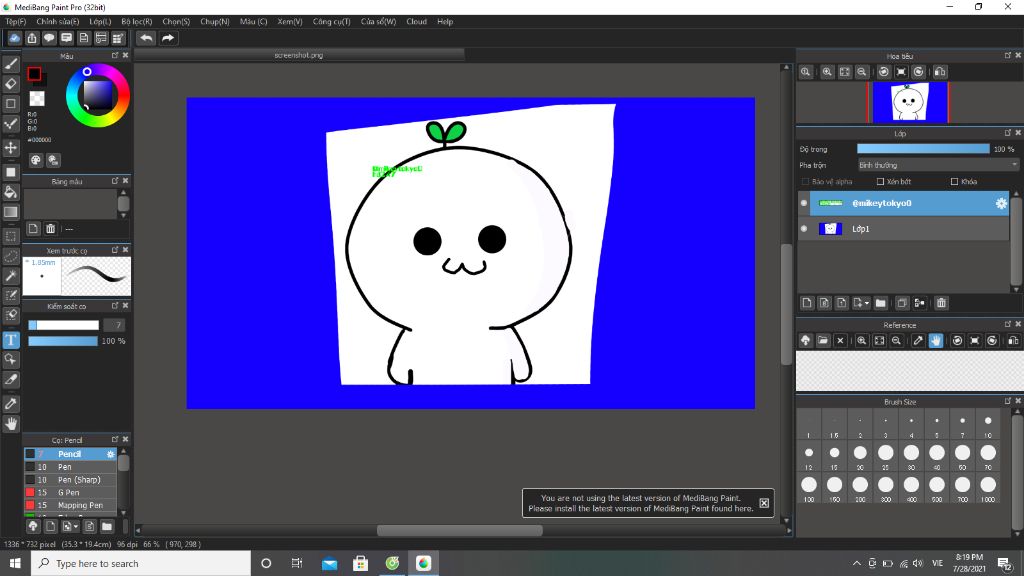1024x576 pixels.
Task: Select the Eraser tool
Action: pos(11,84)
